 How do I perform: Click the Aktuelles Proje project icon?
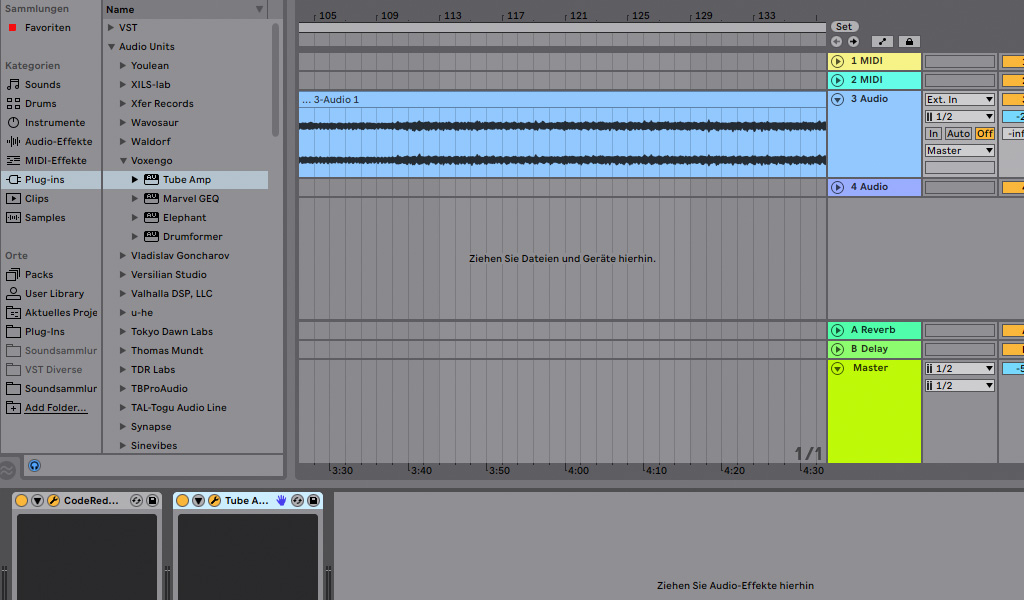[13, 312]
